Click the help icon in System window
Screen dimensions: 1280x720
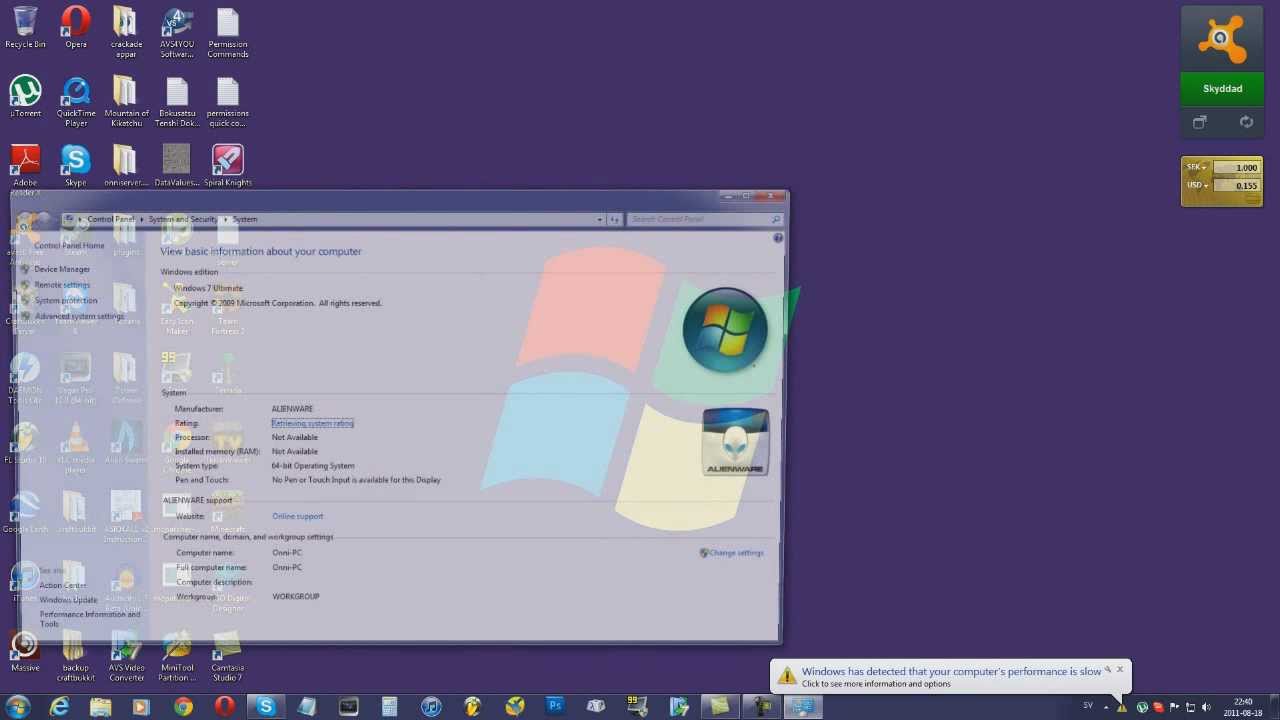coord(778,238)
